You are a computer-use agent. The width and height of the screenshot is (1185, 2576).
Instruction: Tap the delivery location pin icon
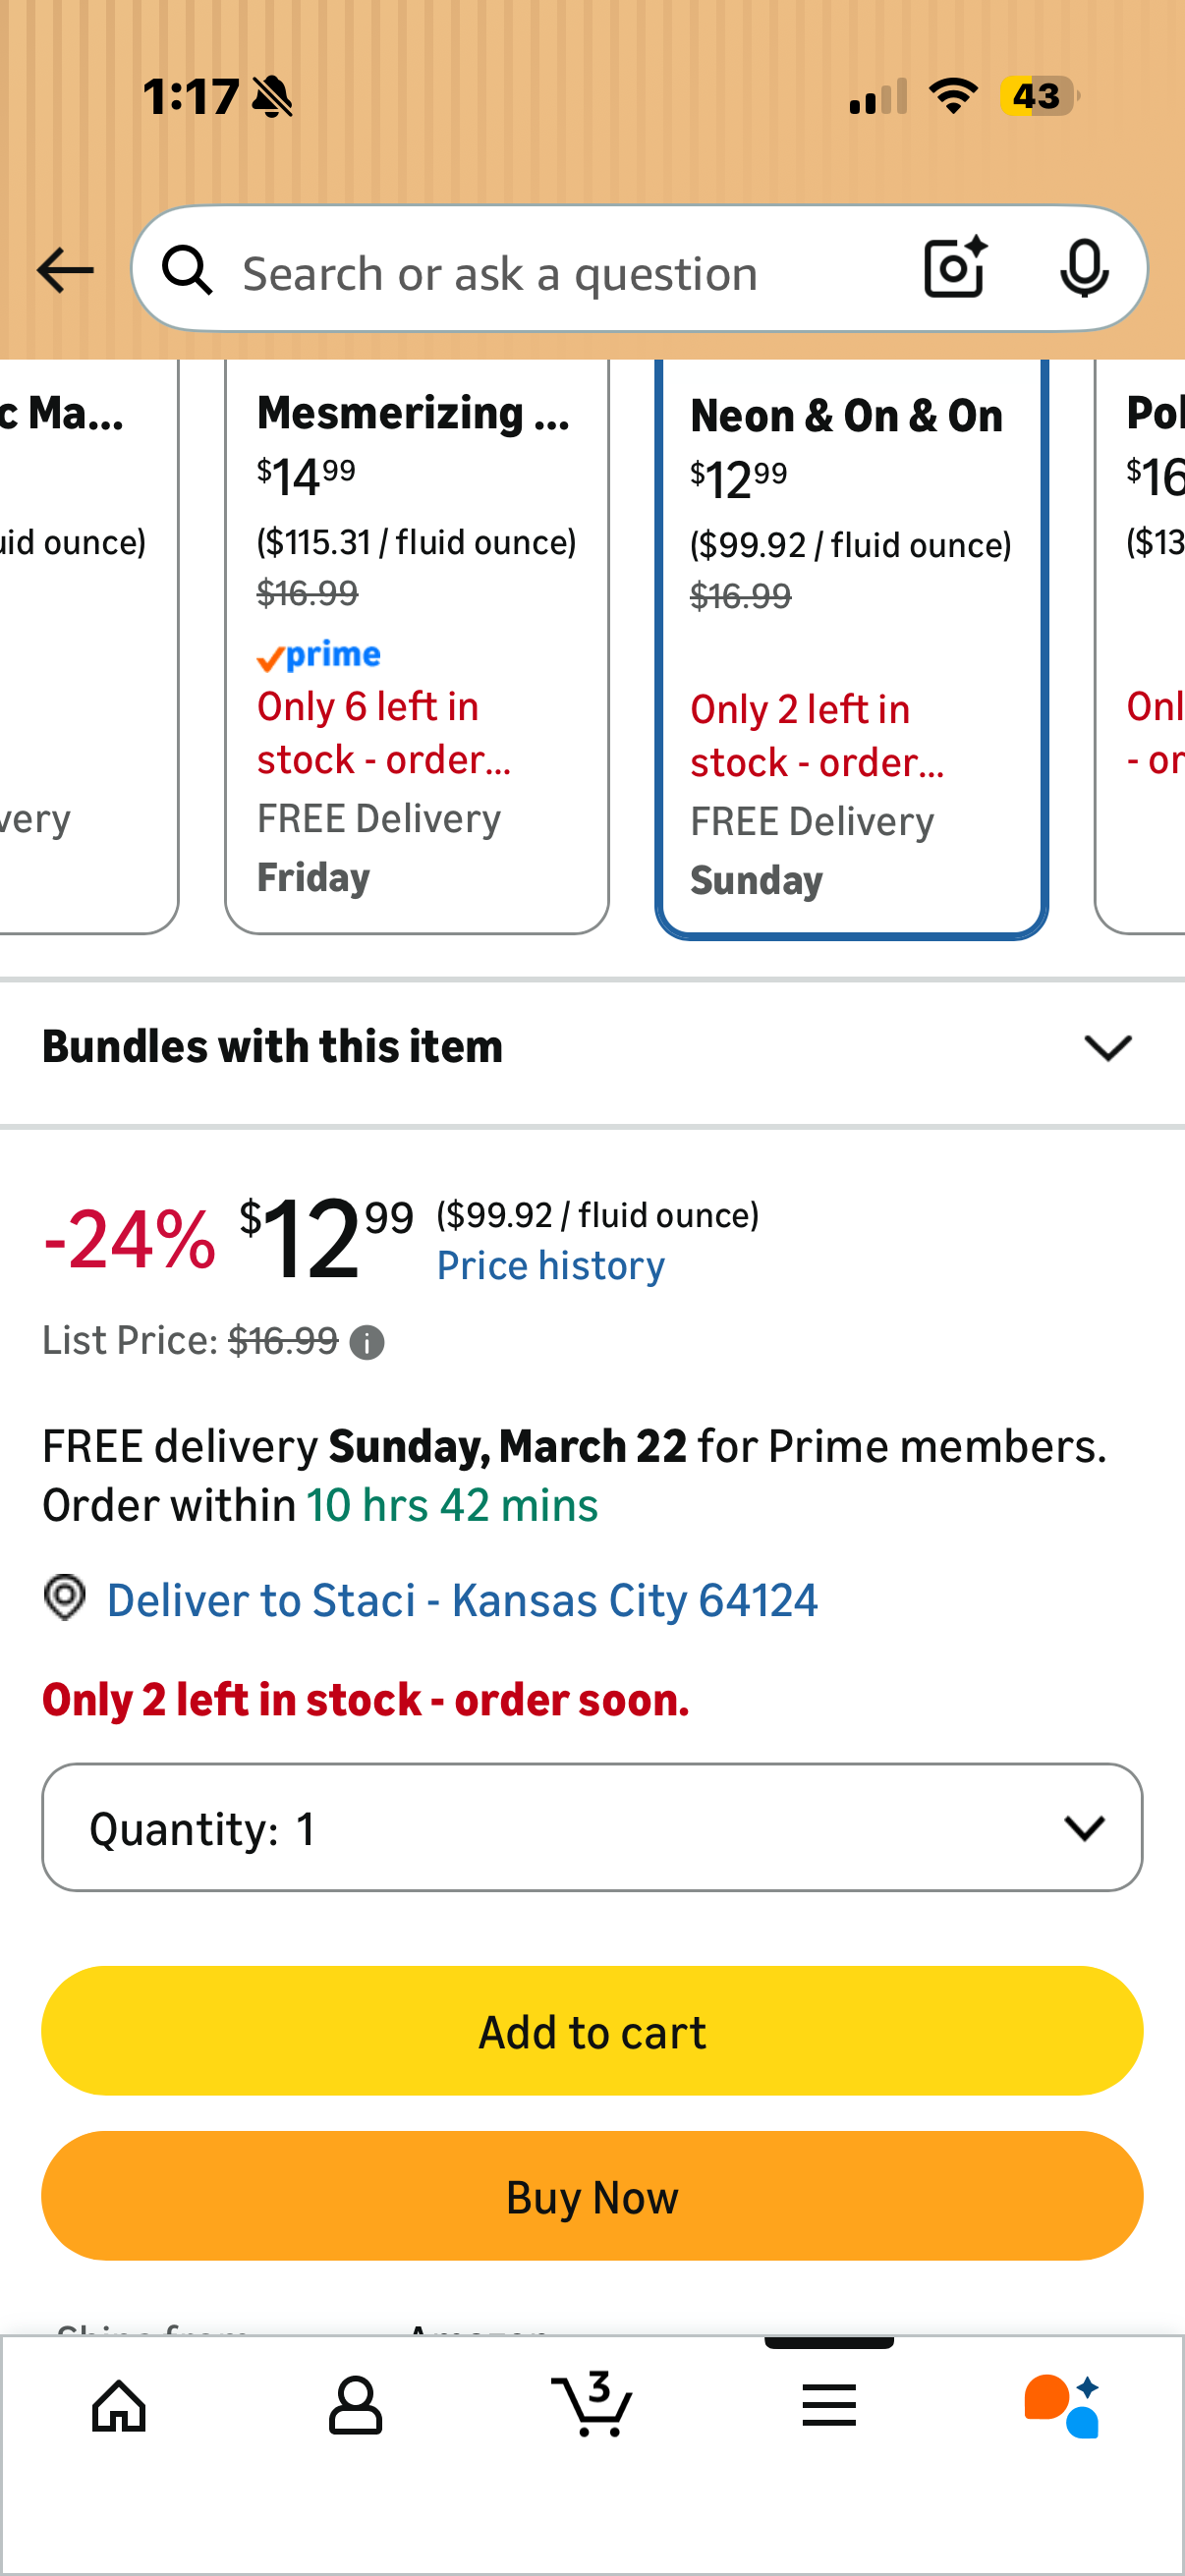(65, 1597)
